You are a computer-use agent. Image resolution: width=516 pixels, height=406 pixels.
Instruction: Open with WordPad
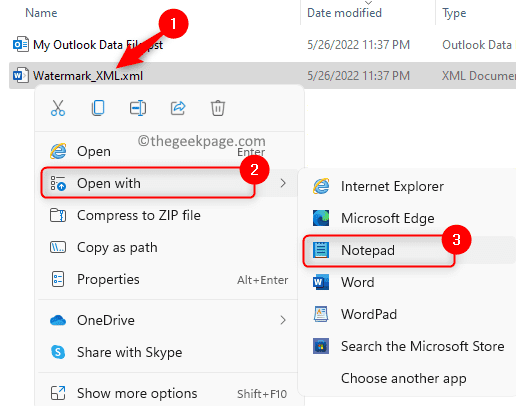(409, 314)
